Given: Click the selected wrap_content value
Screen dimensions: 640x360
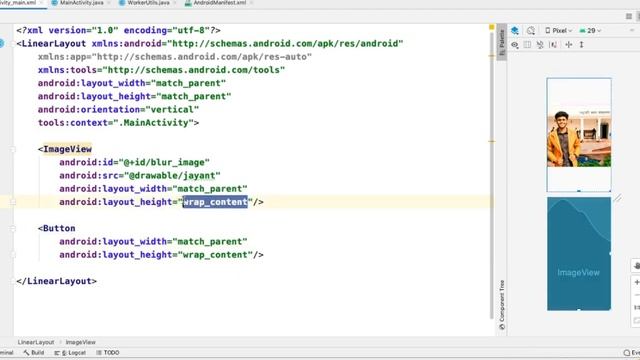Looking at the screenshot, I should tap(215, 202).
